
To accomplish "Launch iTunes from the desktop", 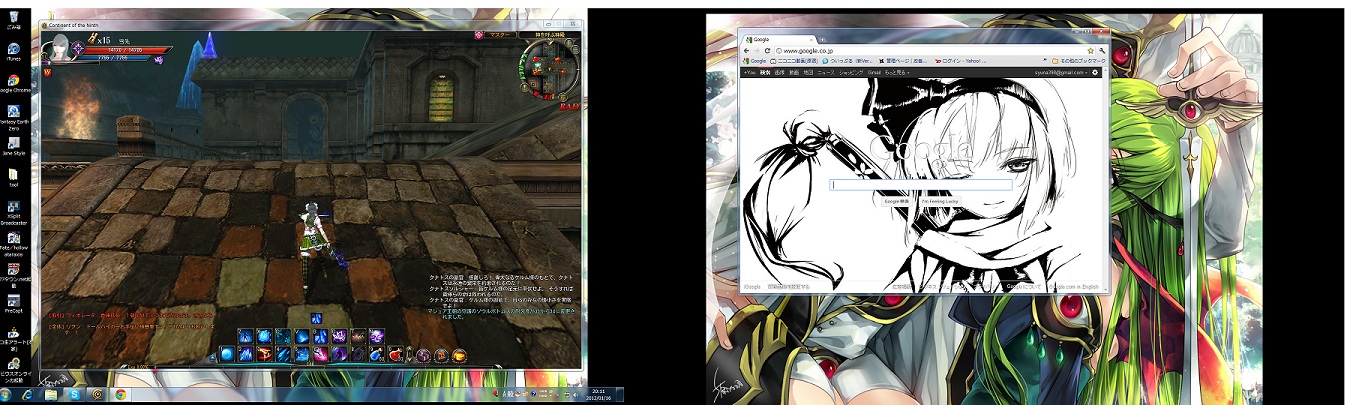I will (14, 50).
